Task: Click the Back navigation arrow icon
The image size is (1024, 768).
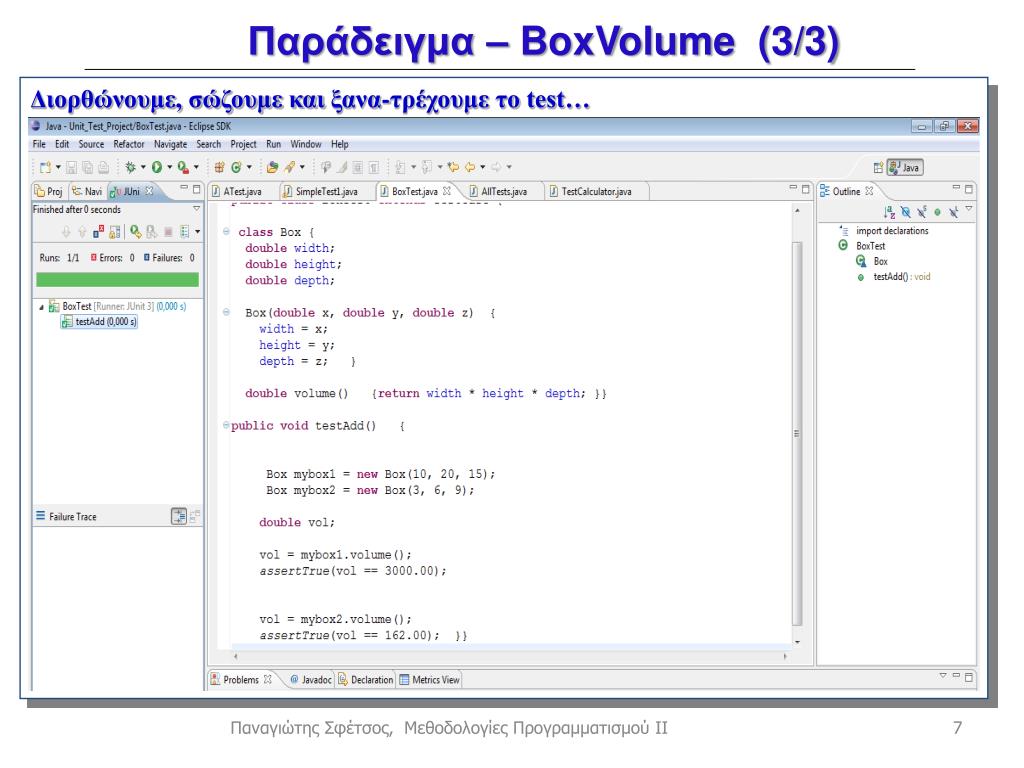Action: 470,167
